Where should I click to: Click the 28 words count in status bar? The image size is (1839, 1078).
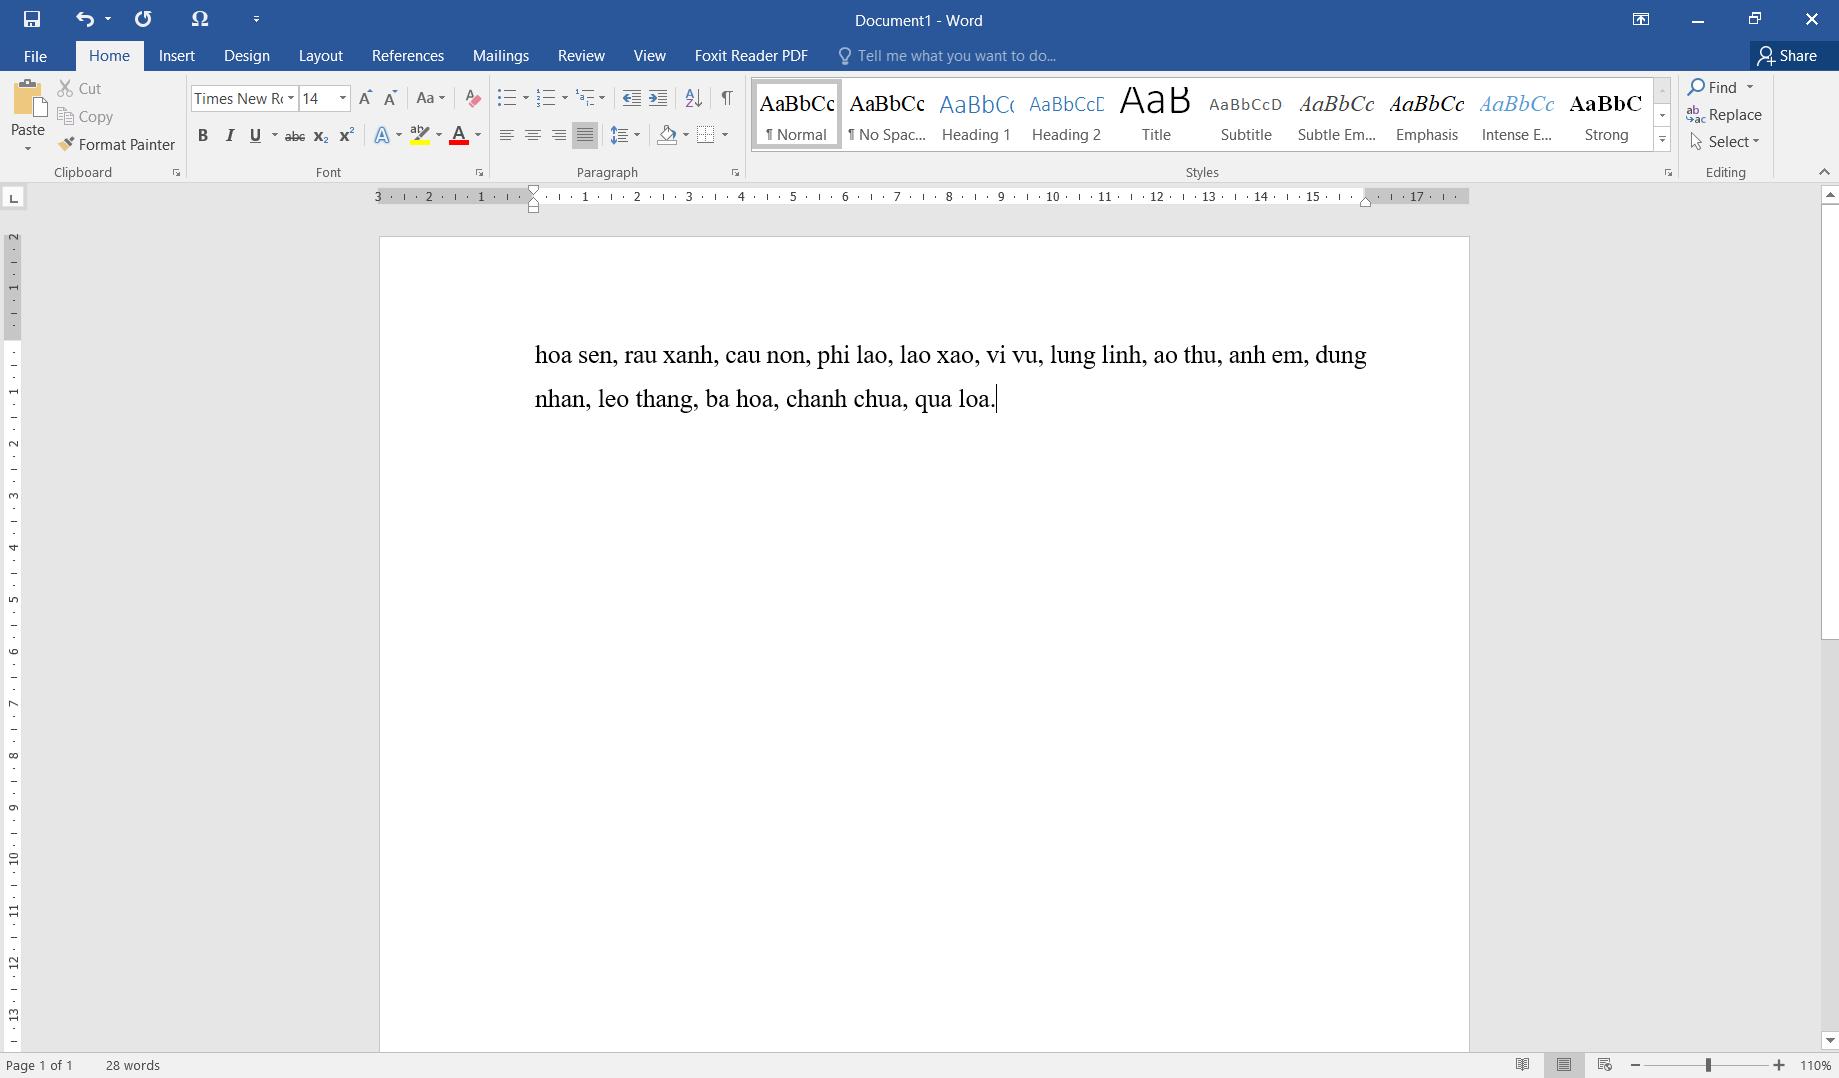click(x=133, y=1065)
